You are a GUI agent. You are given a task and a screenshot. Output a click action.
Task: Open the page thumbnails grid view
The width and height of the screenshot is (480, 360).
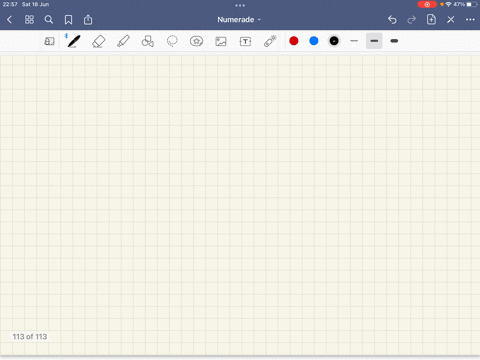coord(29,20)
